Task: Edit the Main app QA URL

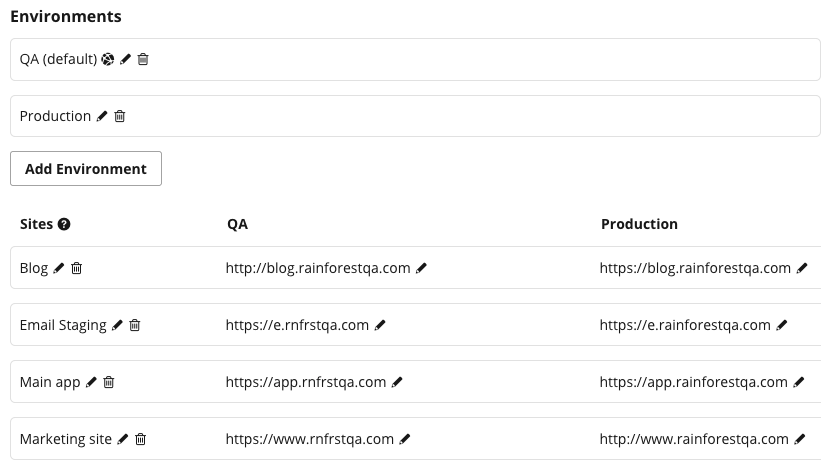Action: (397, 382)
